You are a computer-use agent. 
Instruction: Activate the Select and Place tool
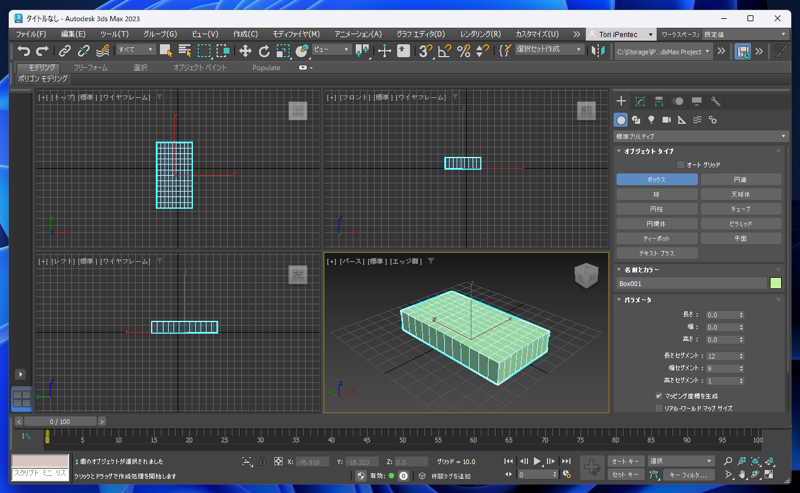pos(302,51)
